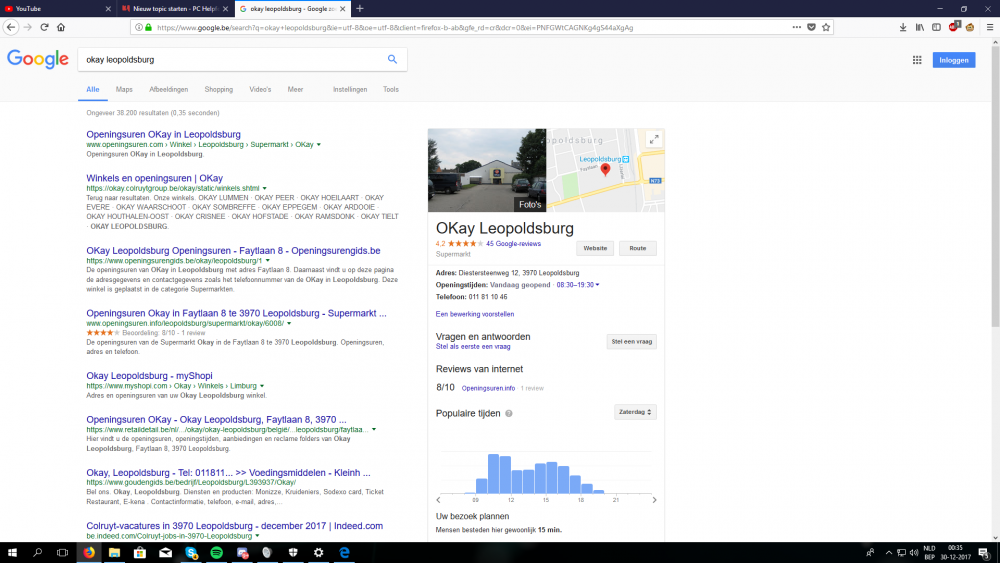Open the Firefox library icon
Viewport: 1000px width, 563px height.
[x=920, y=27]
